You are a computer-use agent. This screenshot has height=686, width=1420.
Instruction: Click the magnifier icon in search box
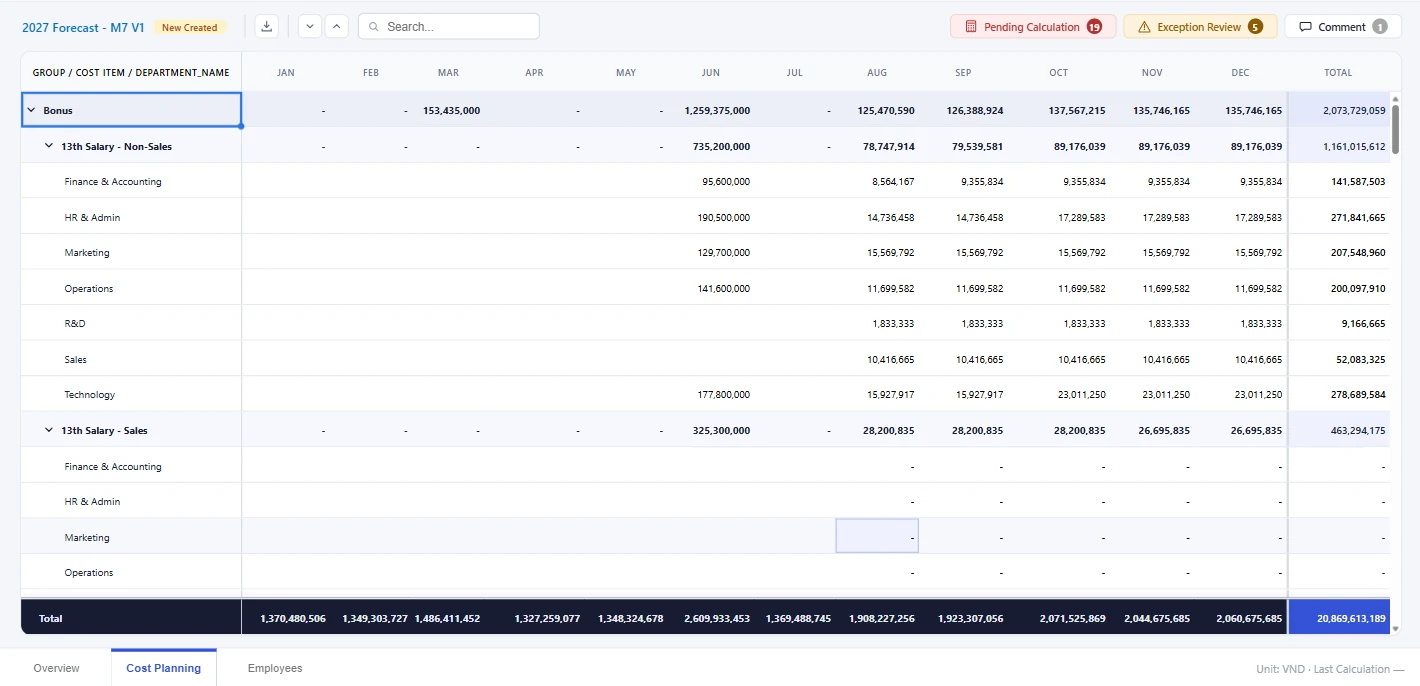click(374, 27)
